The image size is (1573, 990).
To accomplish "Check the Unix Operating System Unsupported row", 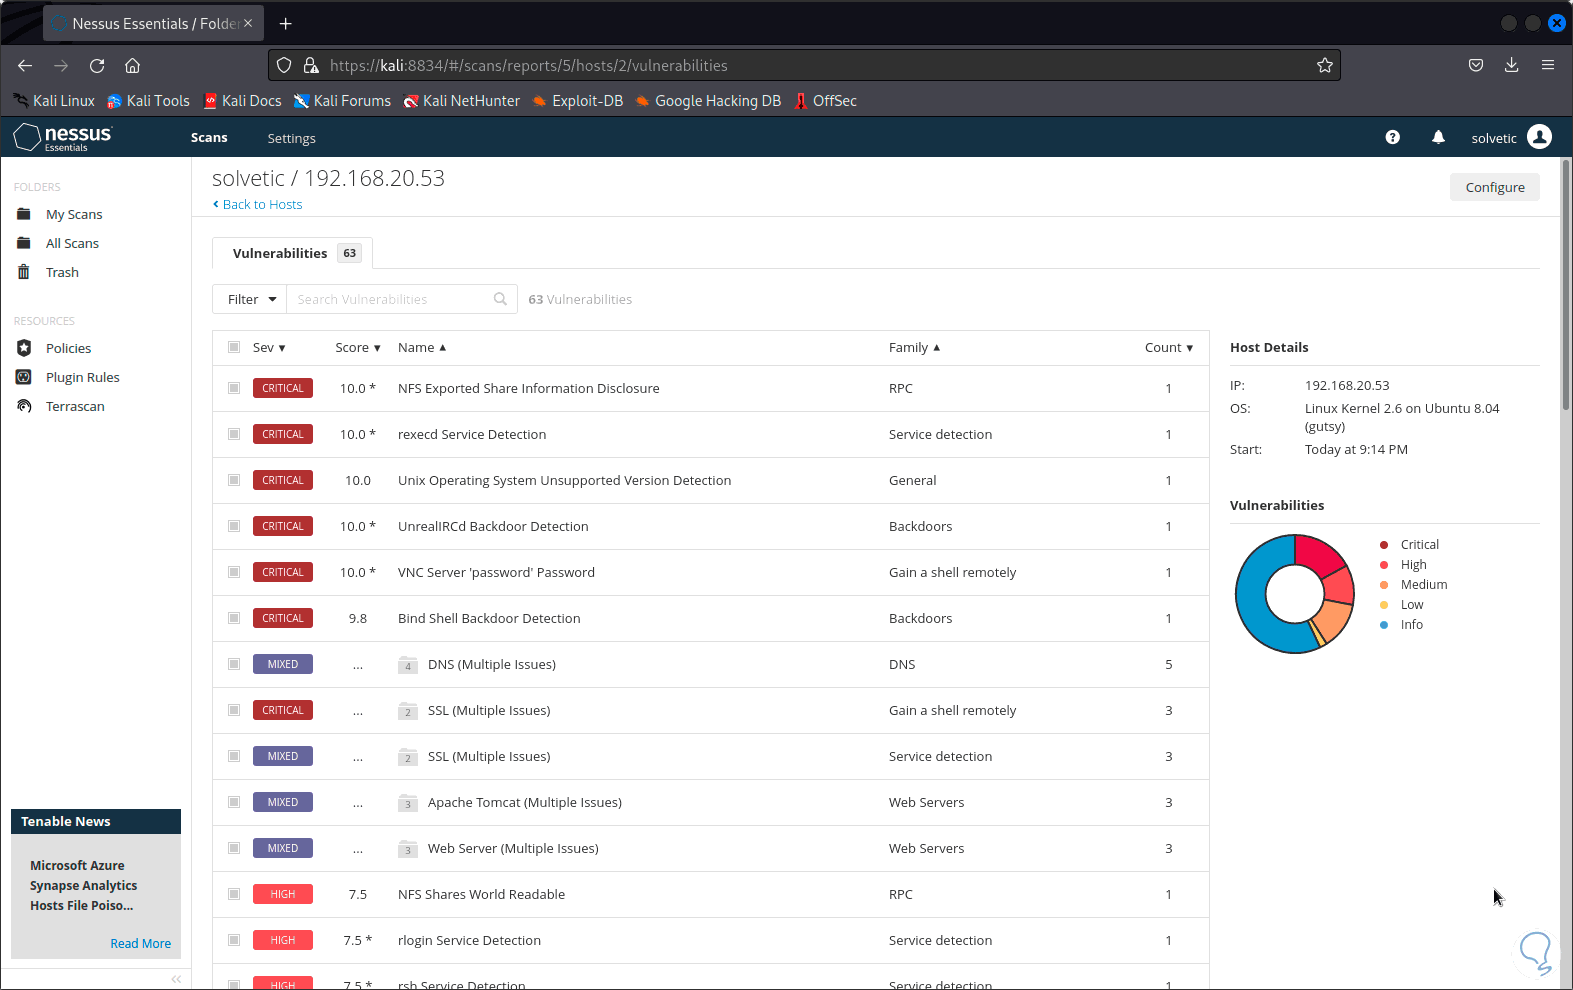I will (234, 480).
